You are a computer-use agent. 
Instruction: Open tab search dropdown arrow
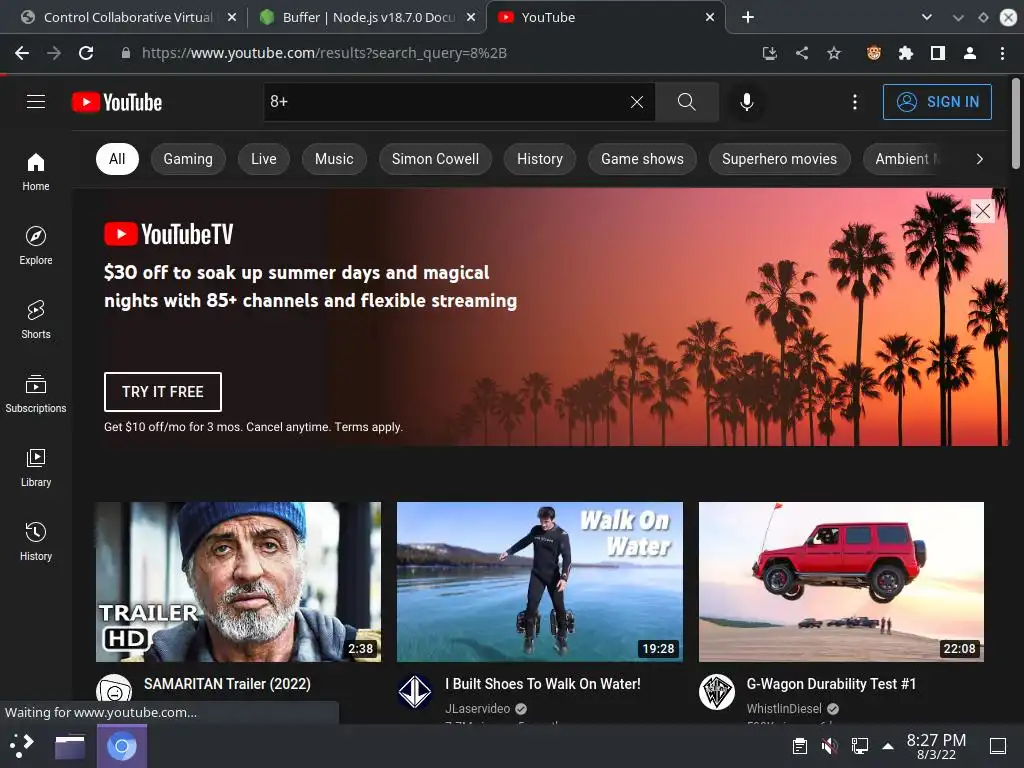pyautogui.click(x=926, y=17)
